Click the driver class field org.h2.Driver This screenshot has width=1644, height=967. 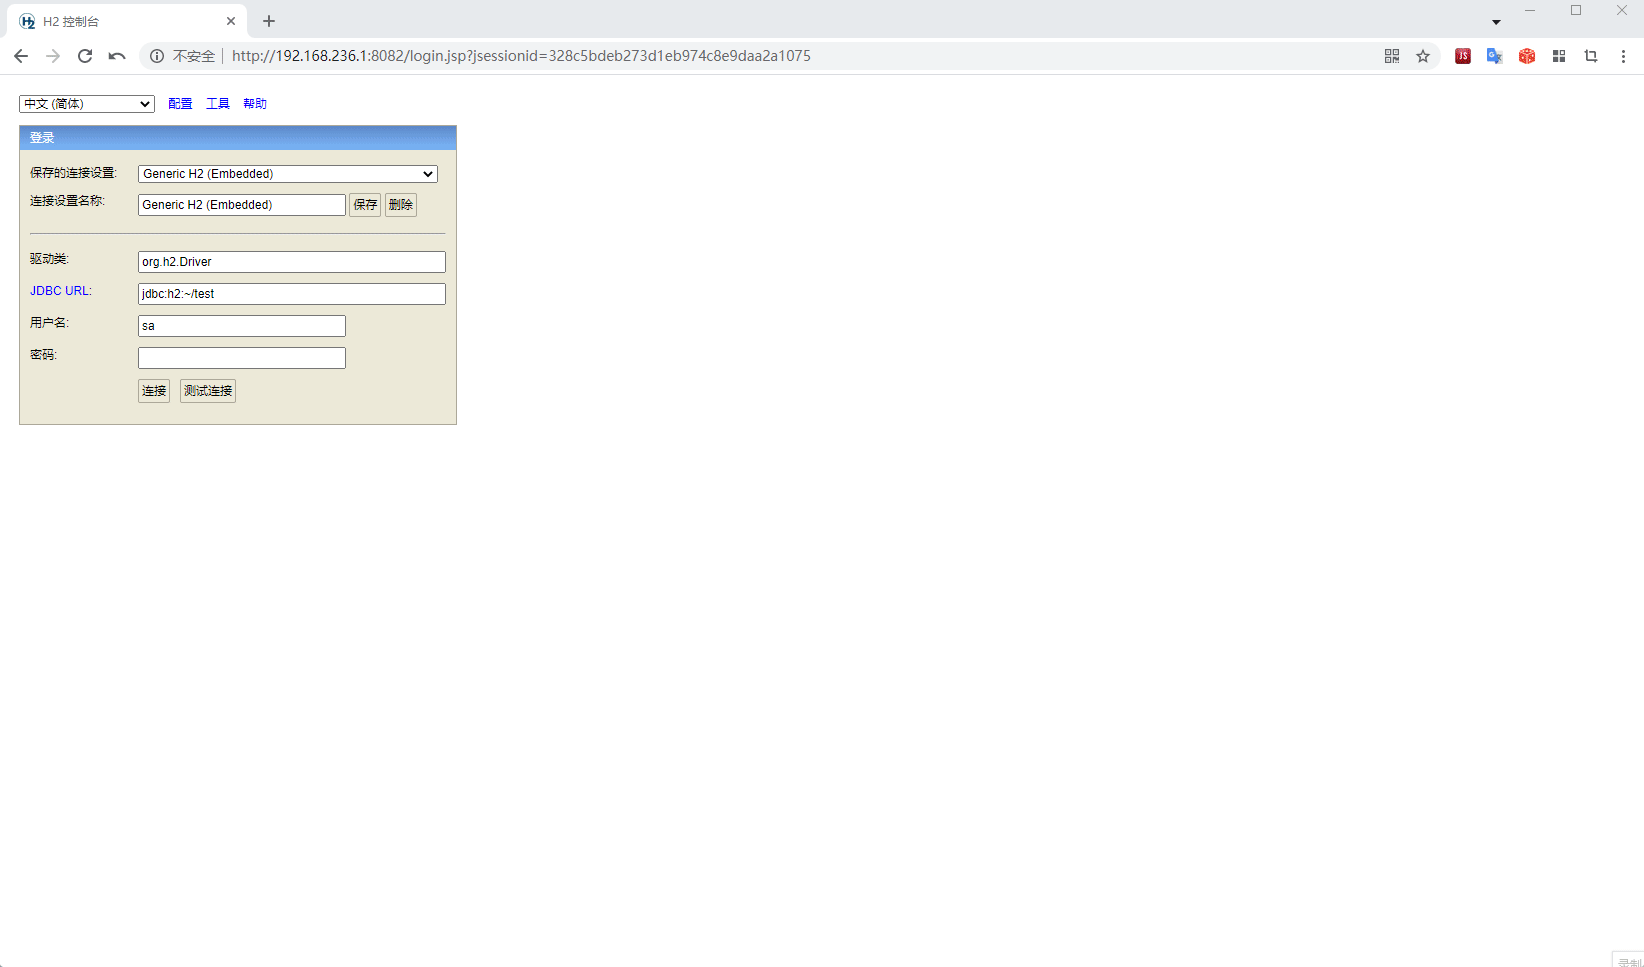click(x=292, y=262)
